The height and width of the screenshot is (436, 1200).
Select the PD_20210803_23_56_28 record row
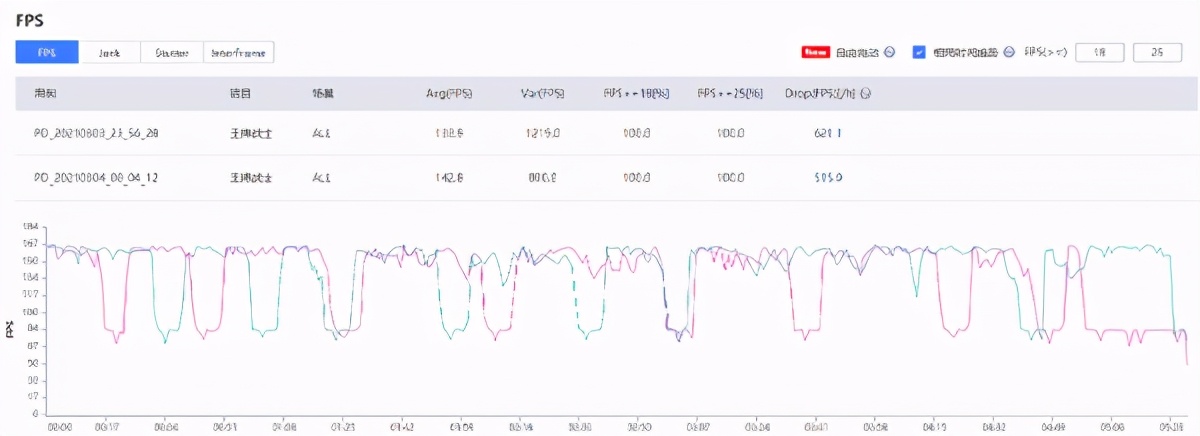tap(96, 132)
